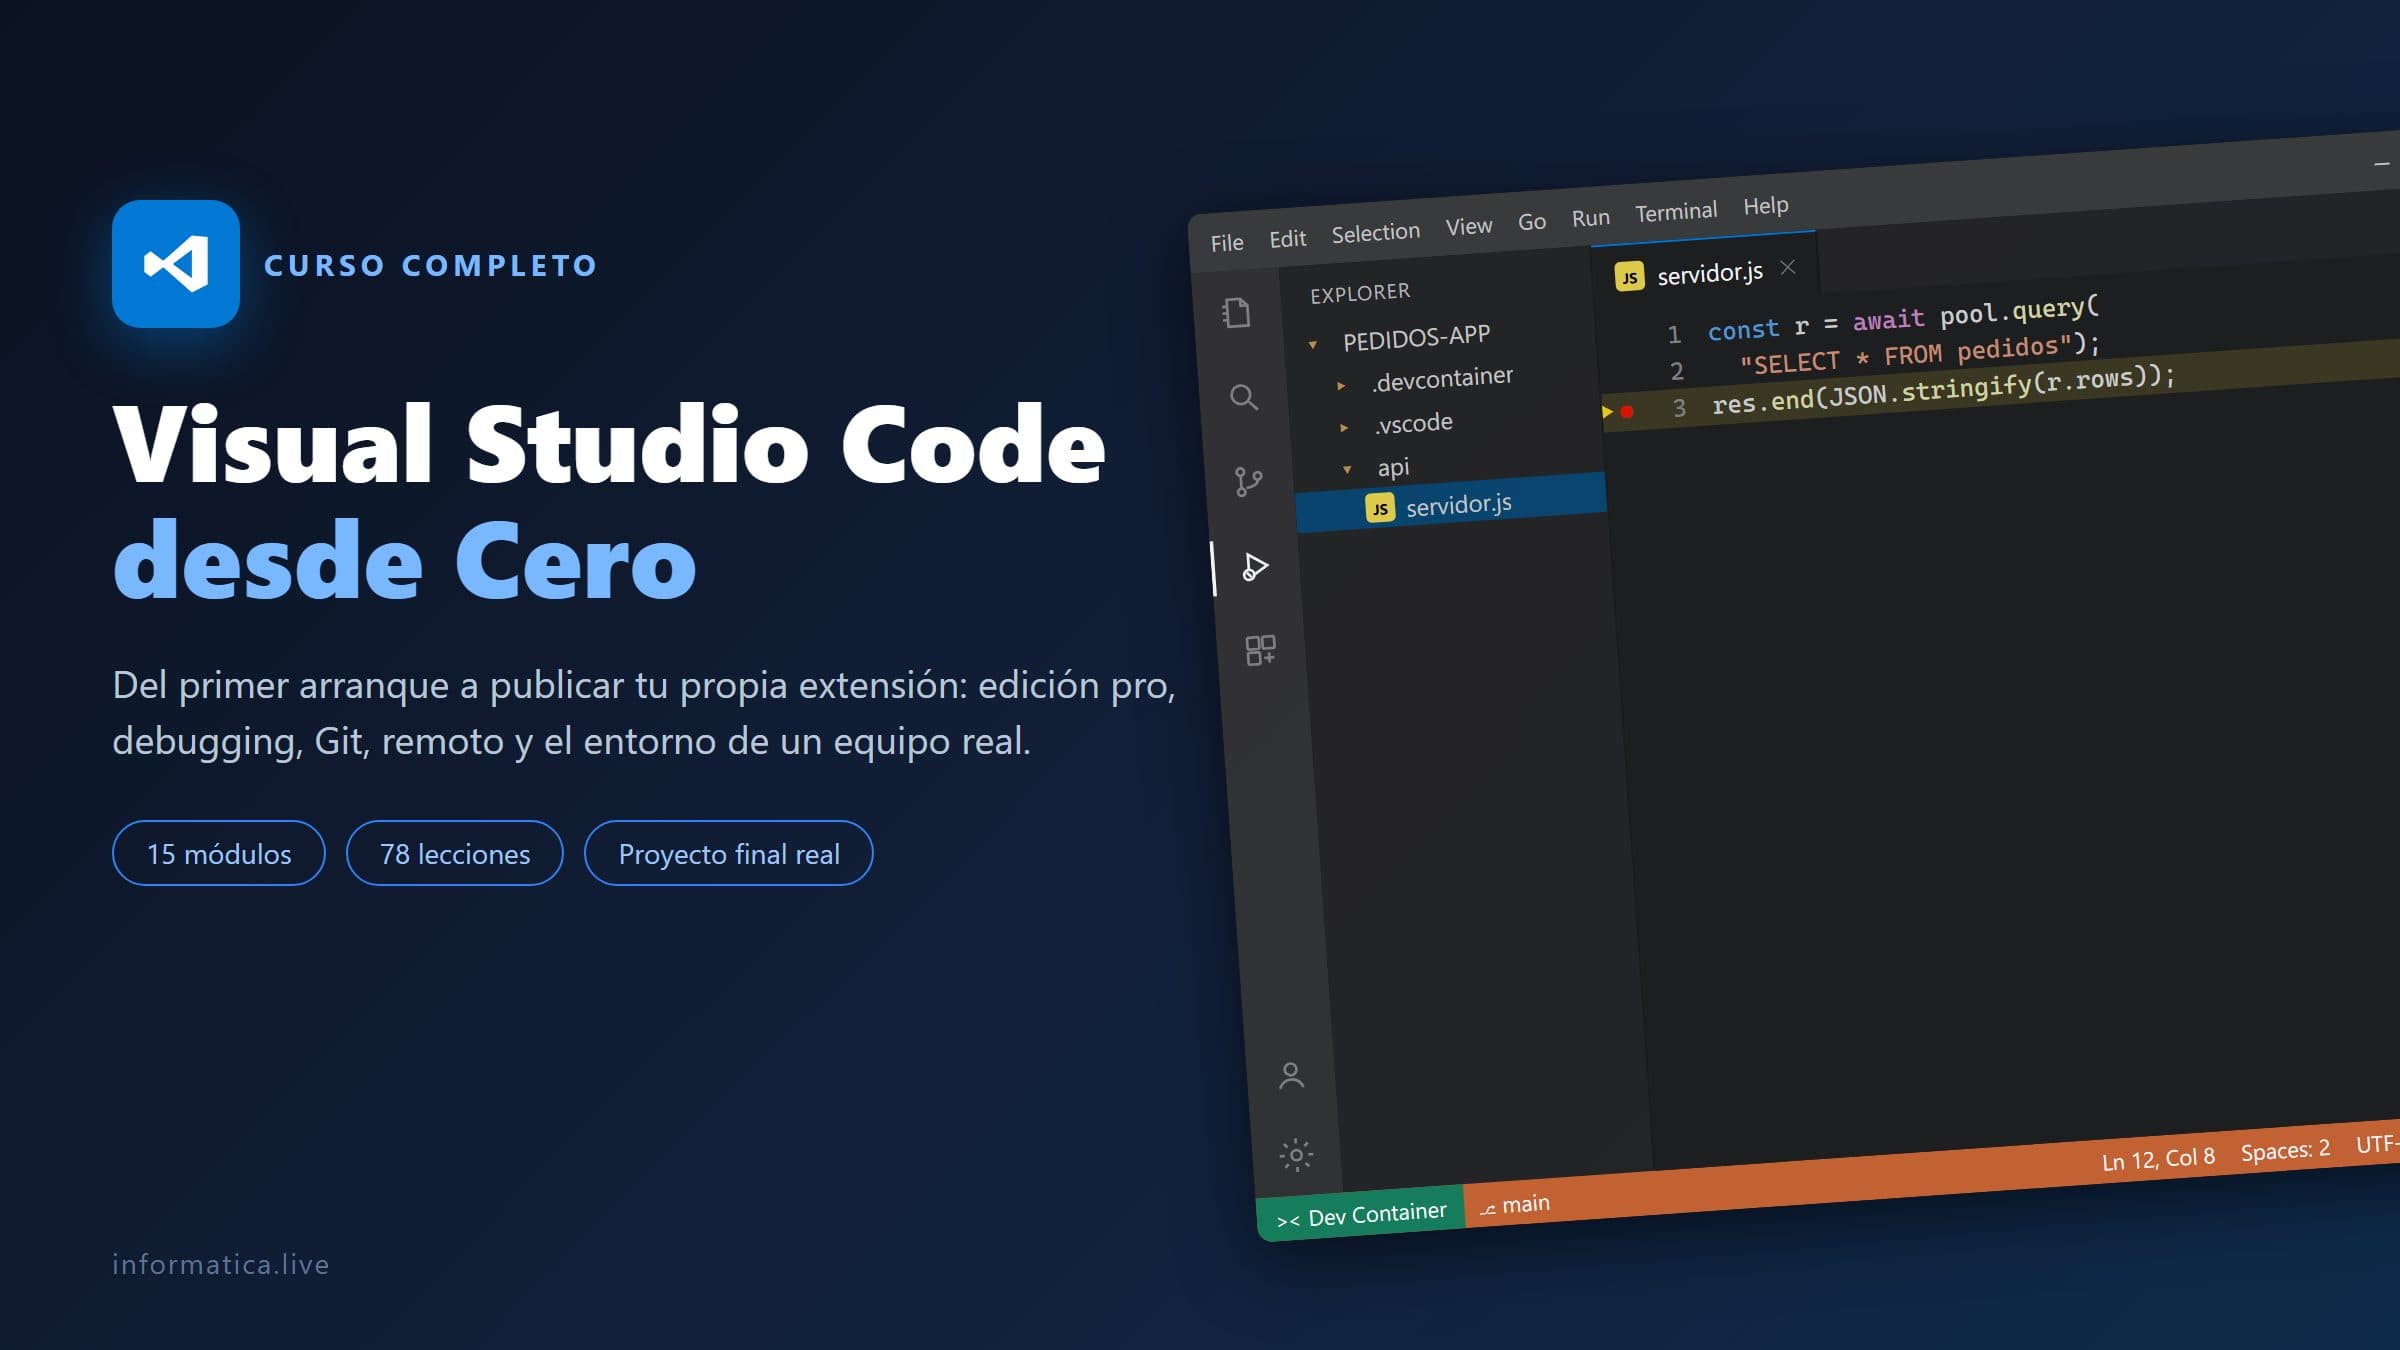
Task: Click the informatica.live link
Action: click(221, 1264)
